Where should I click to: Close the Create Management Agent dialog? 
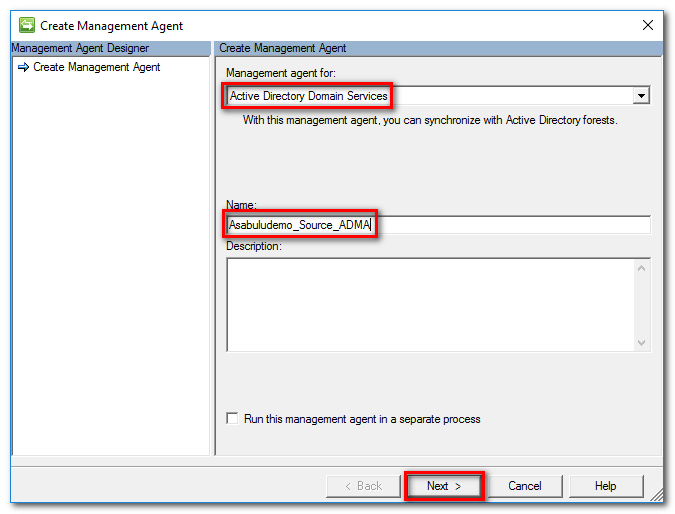coord(647,25)
